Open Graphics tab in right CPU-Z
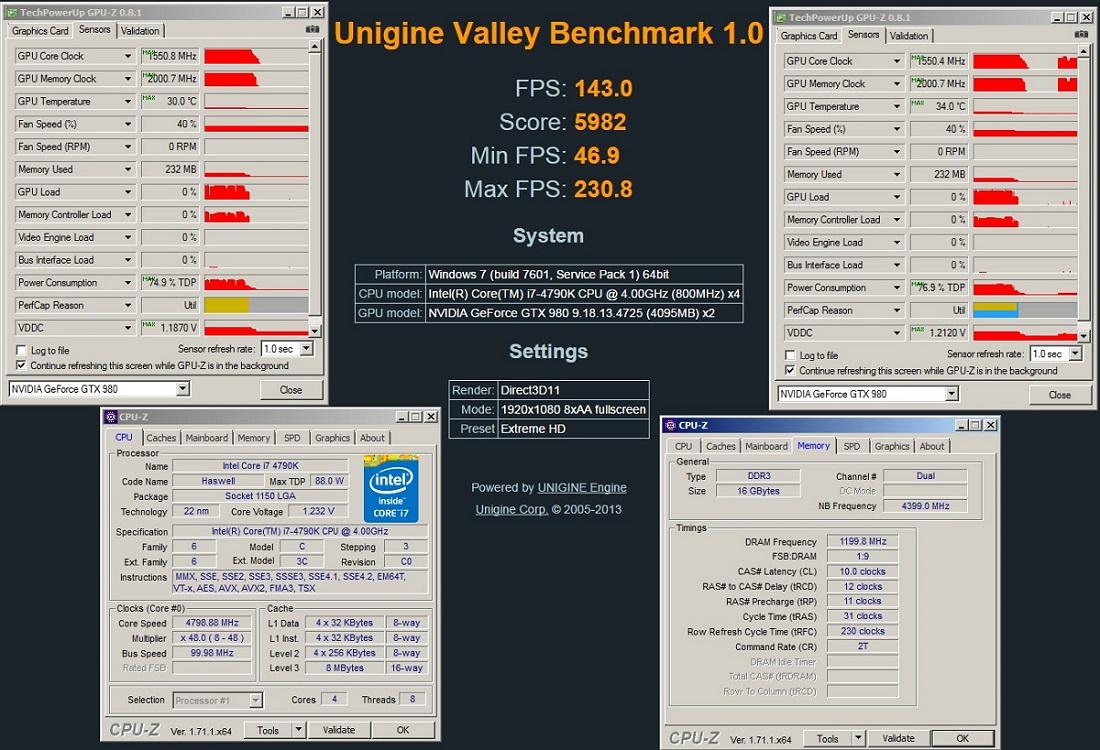 click(892, 446)
